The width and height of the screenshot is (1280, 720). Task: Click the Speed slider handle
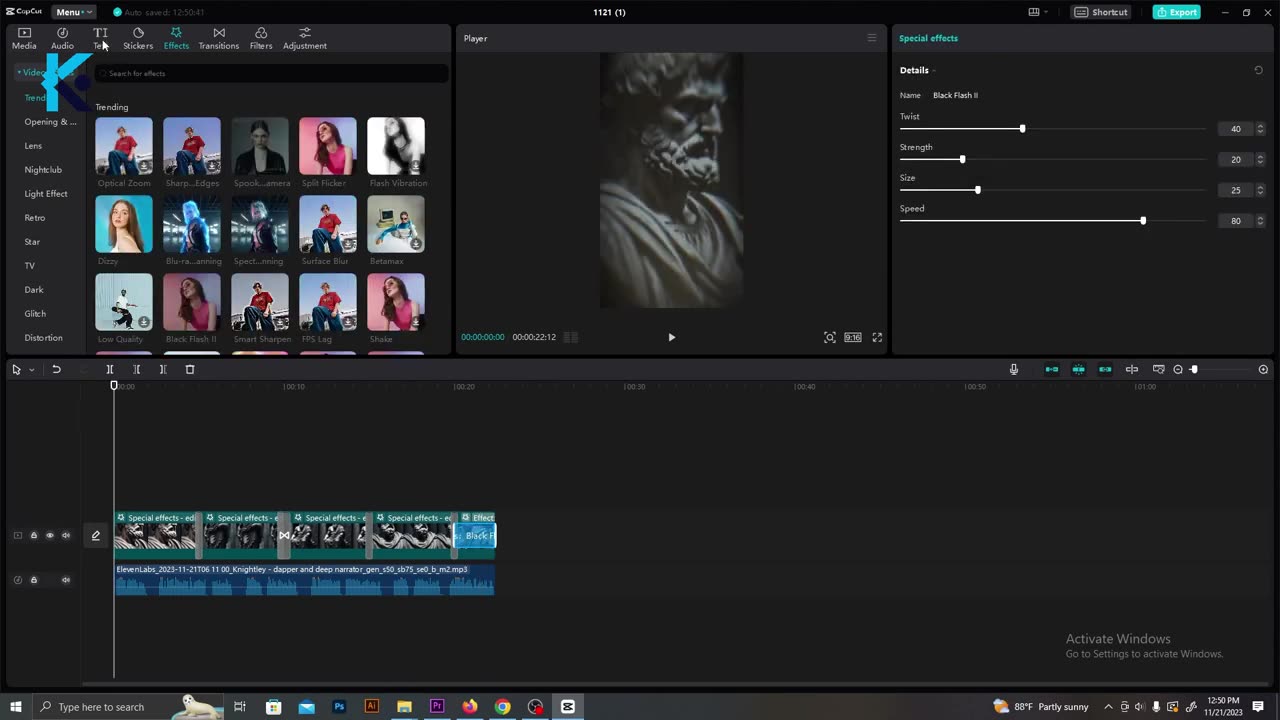point(1143,221)
